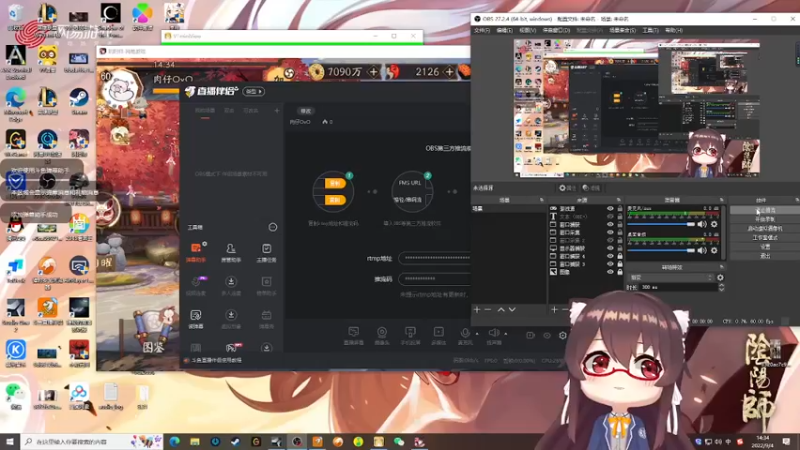Open OBS 工具 (Tools) menu
Screen dimensions: 800x450
click(650, 30)
